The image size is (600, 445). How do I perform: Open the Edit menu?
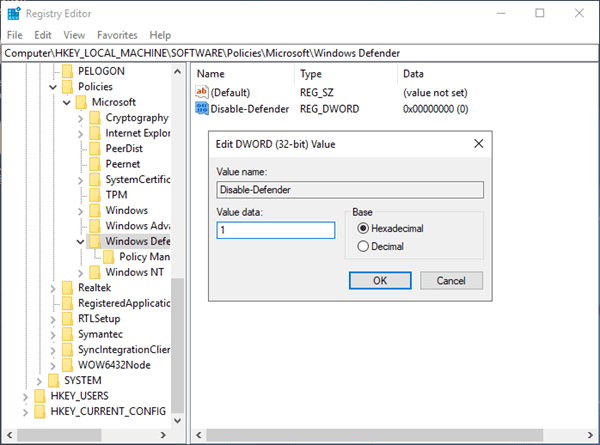(43, 35)
